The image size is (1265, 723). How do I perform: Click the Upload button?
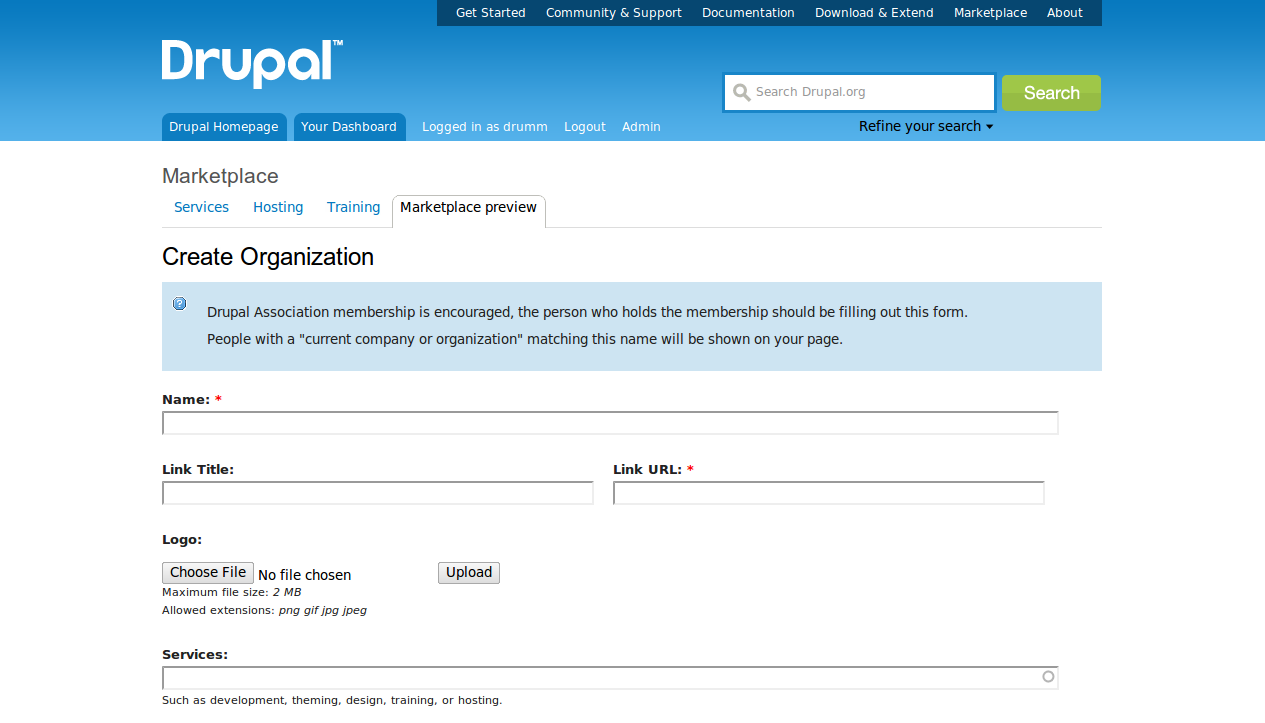coord(469,573)
